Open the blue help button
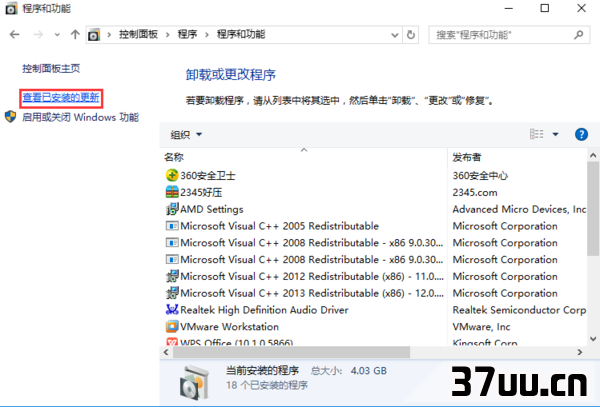 [x=581, y=134]
